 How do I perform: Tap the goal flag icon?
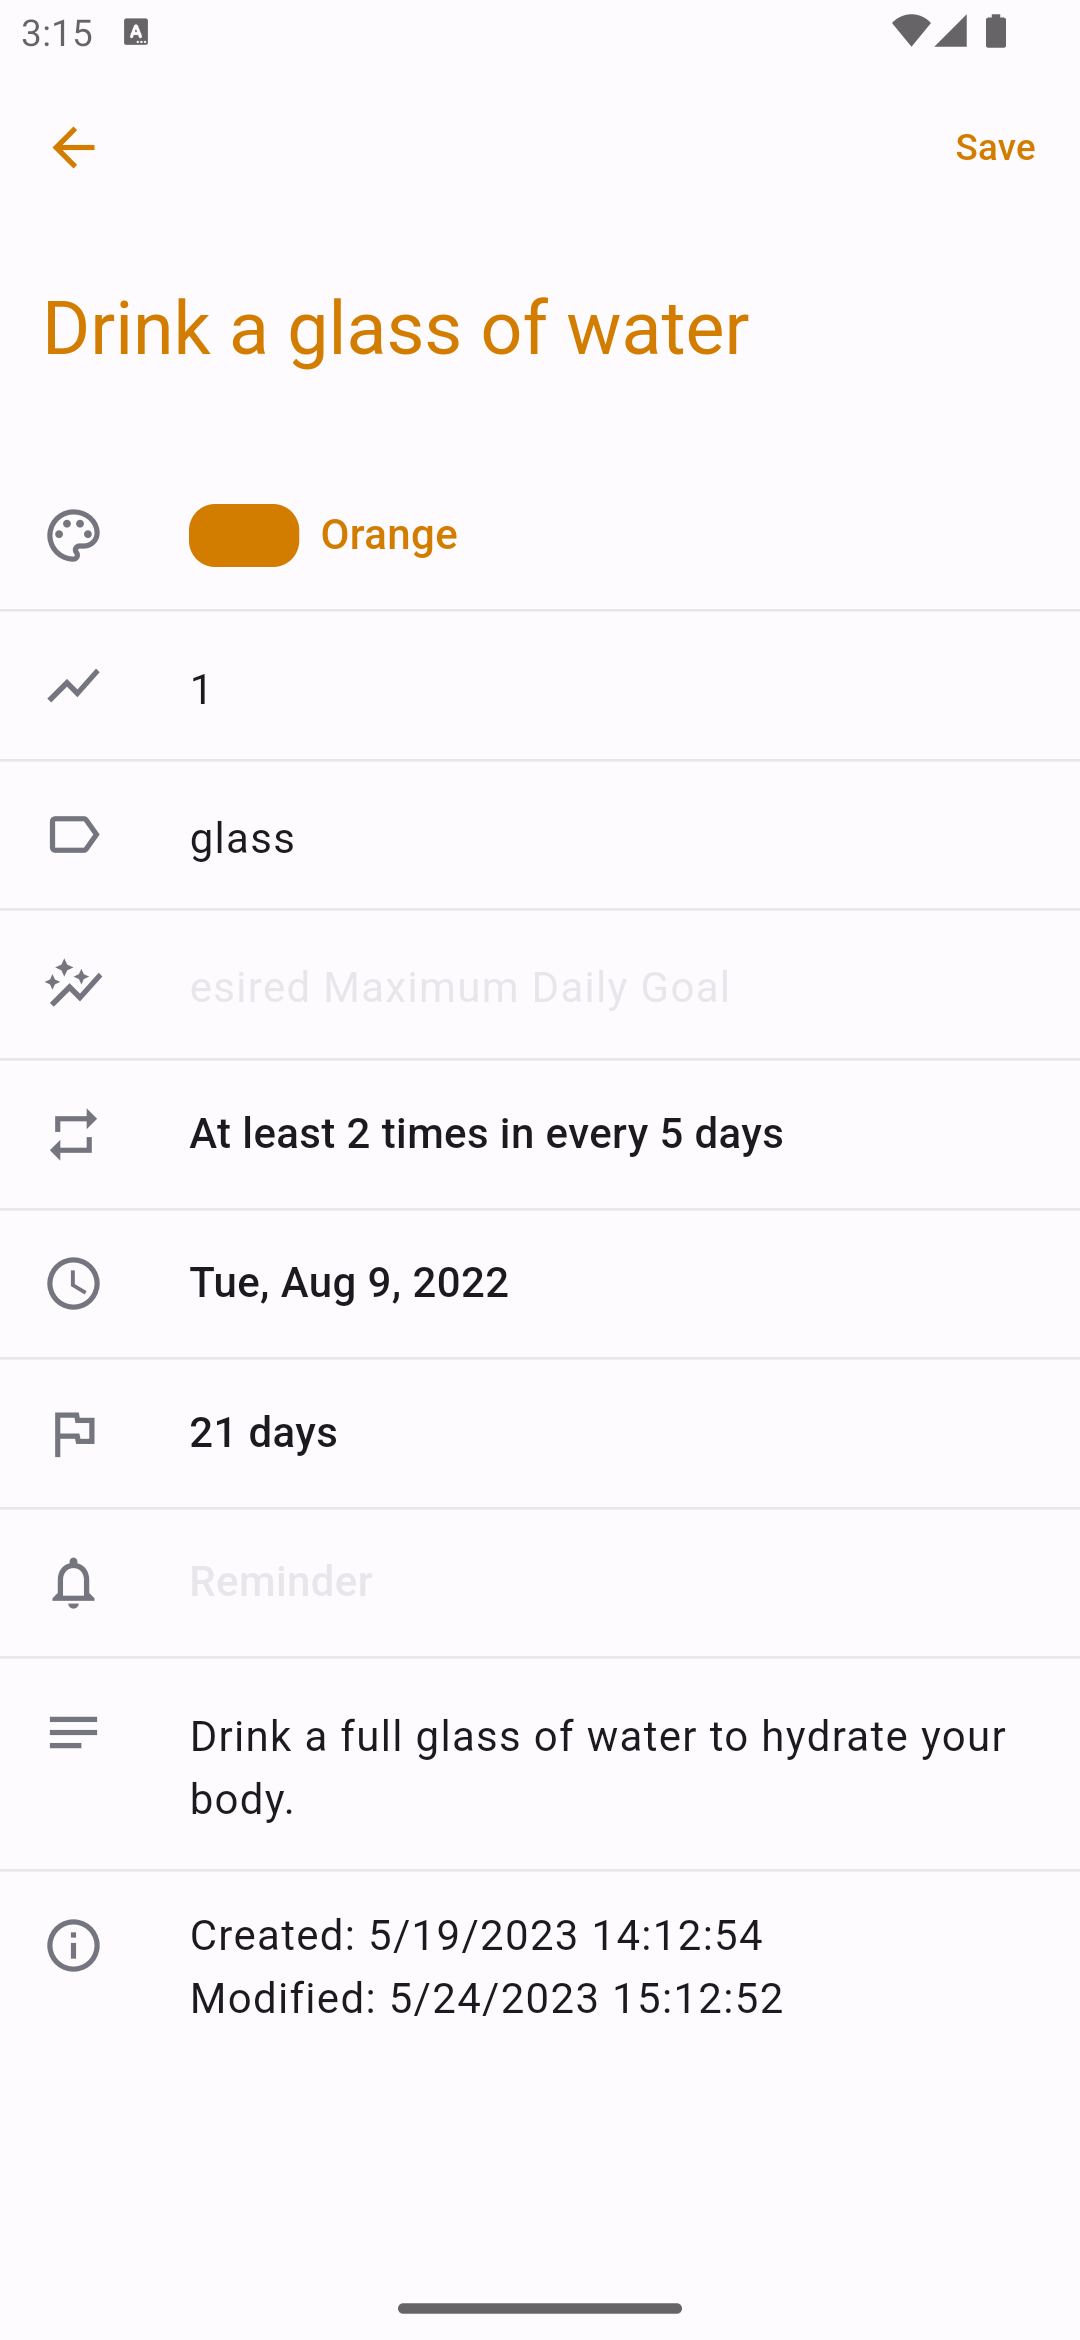coord(73,1433)
